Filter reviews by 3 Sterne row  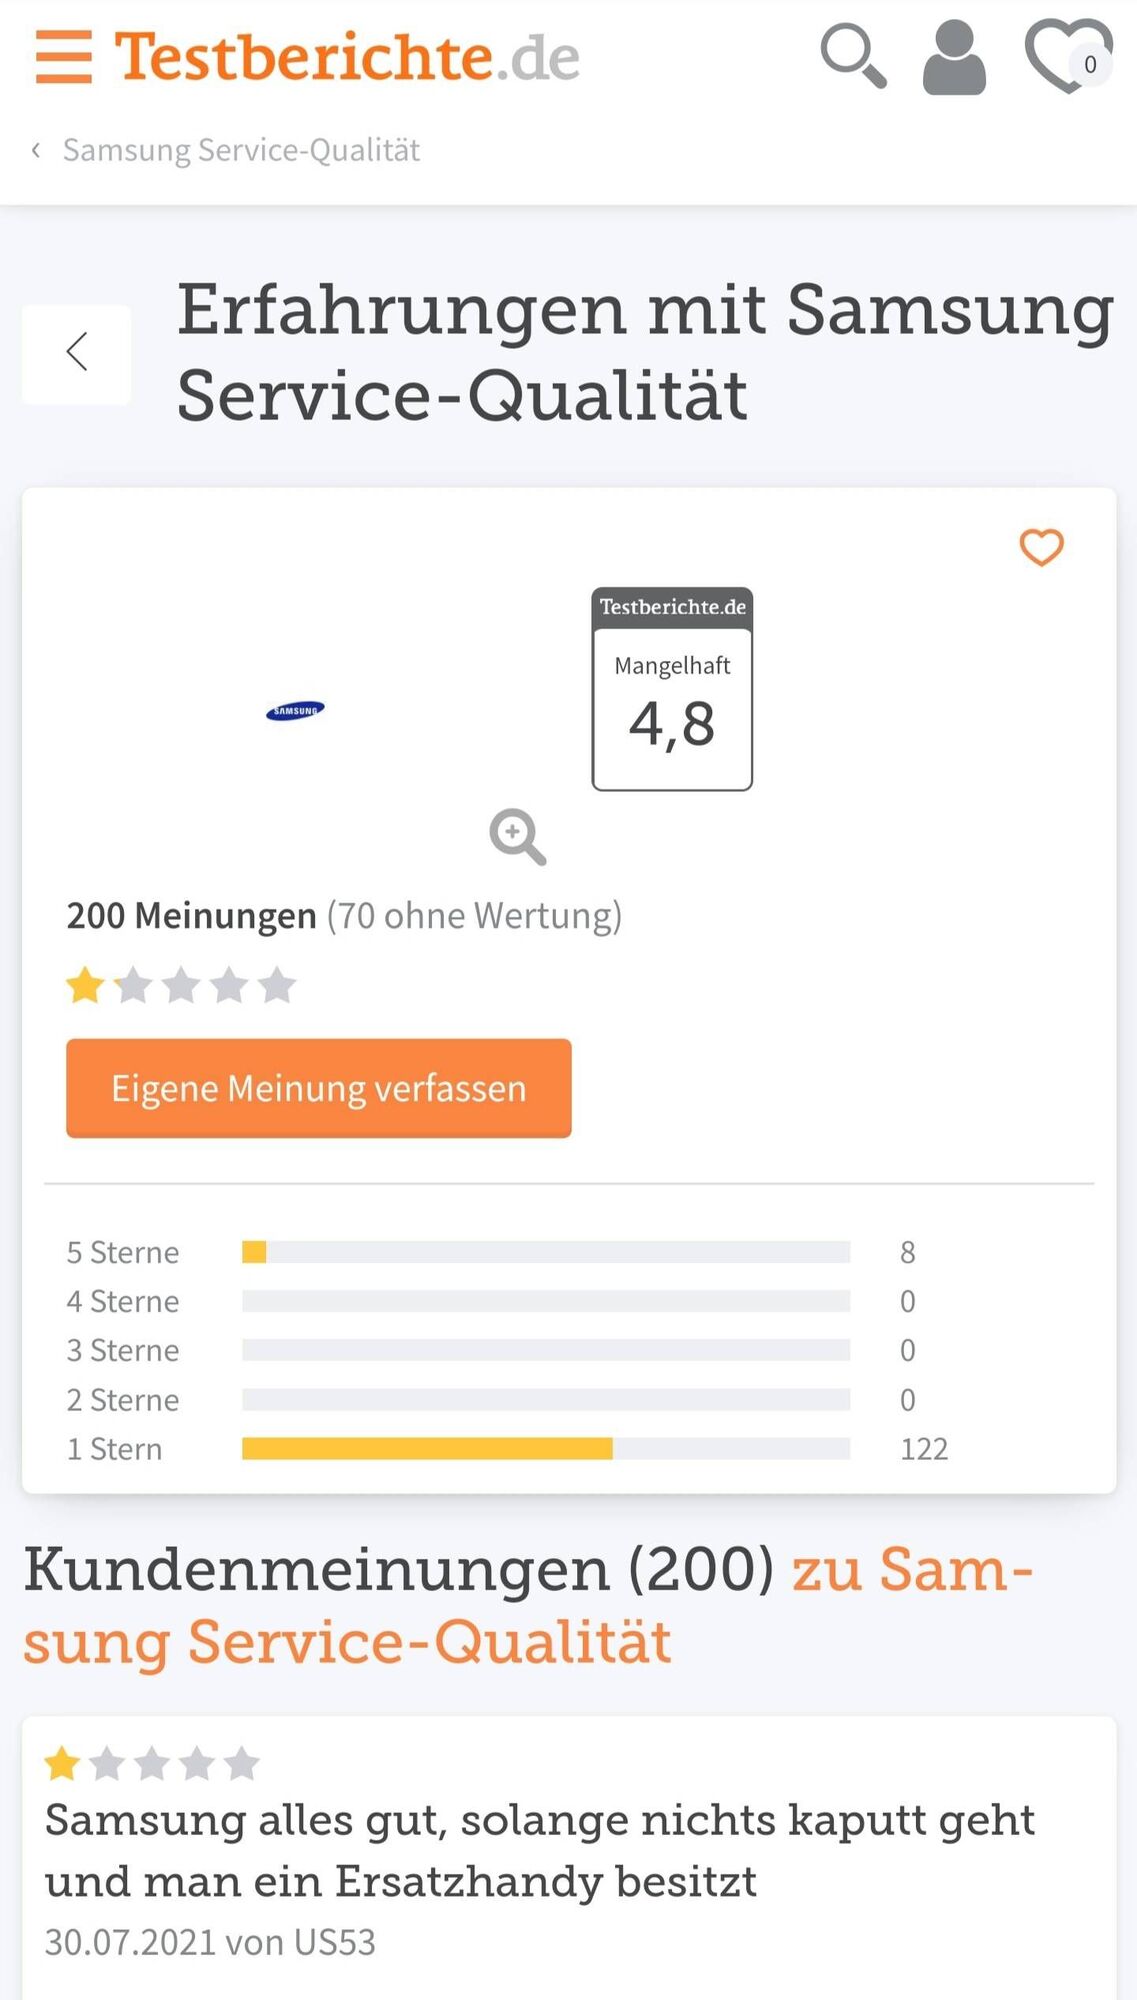[507, 1350]
